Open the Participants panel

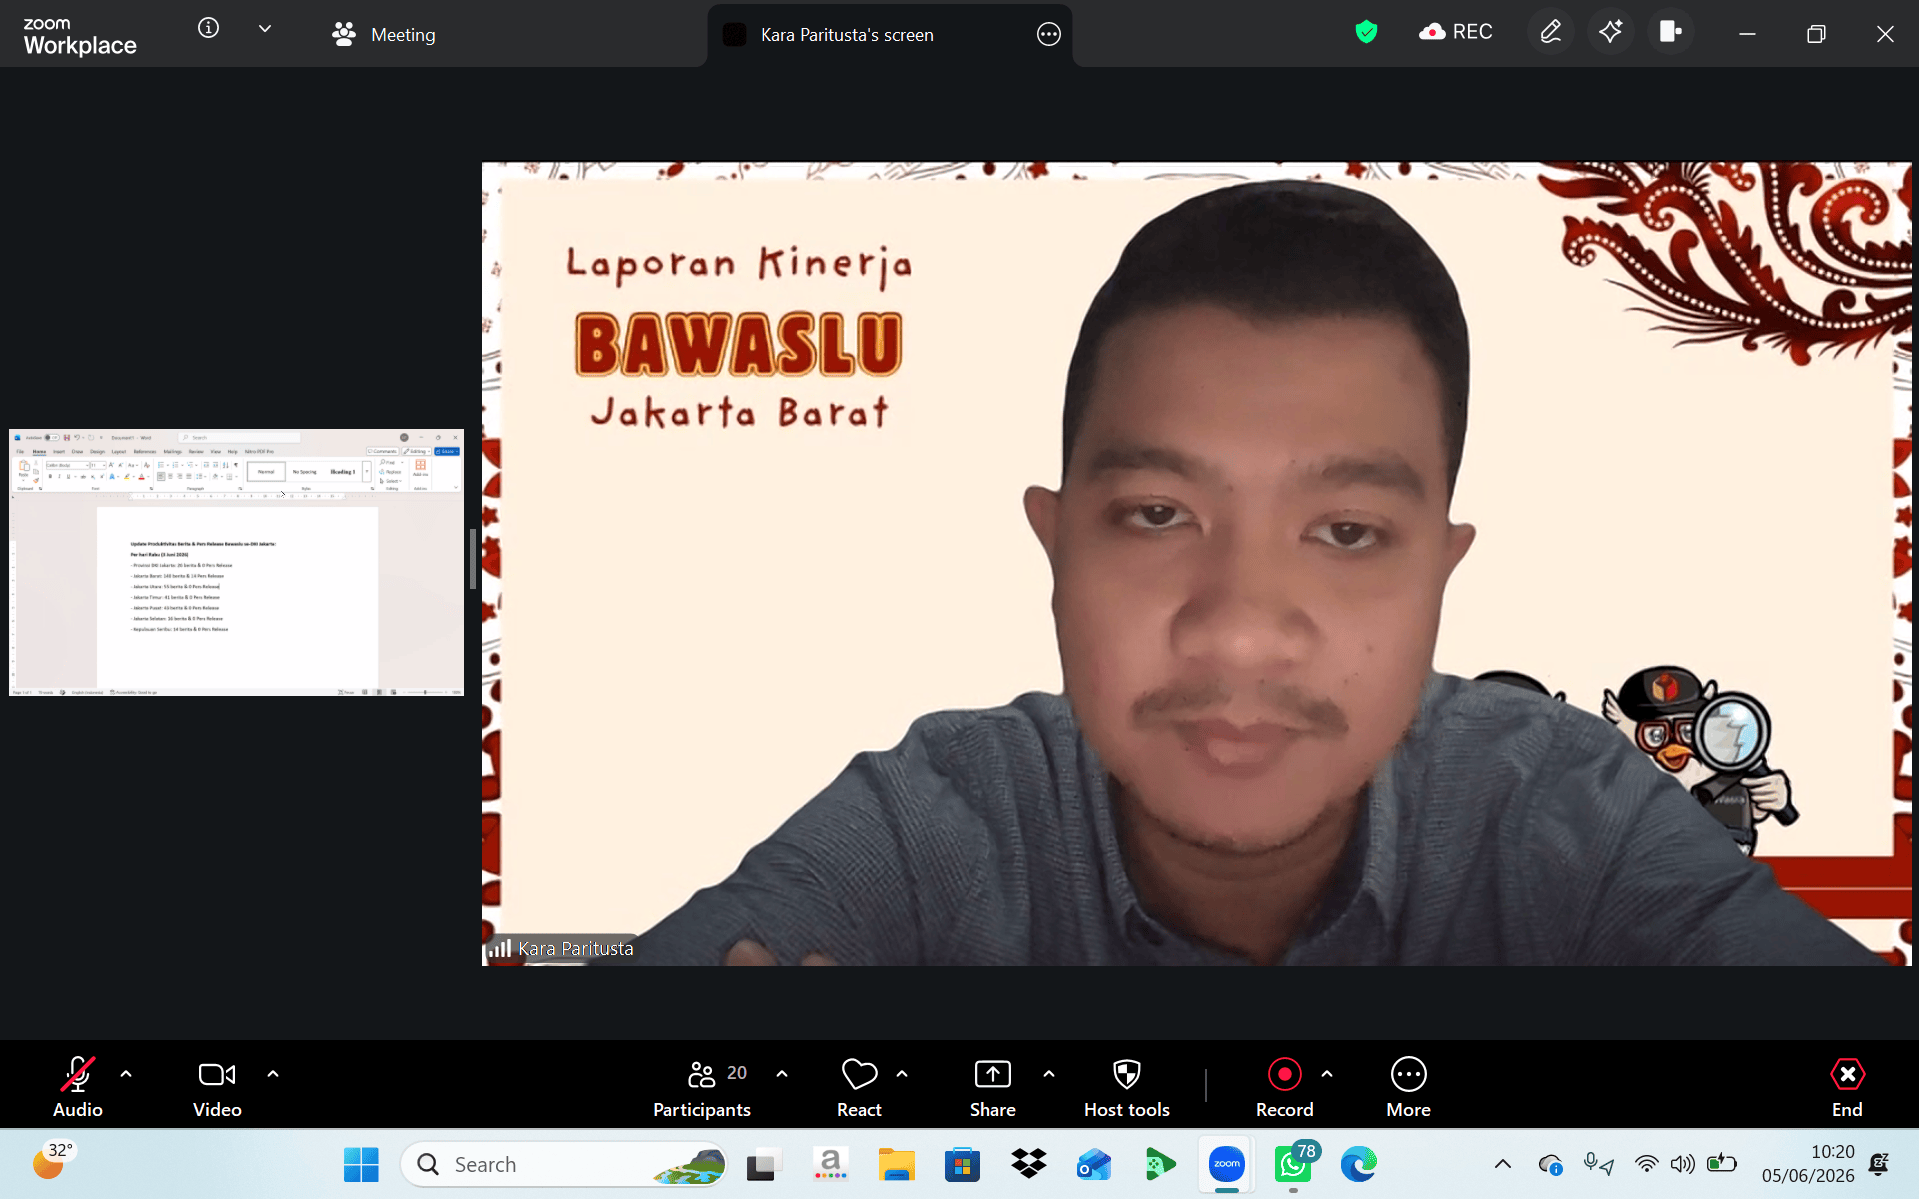click(x=702, y=1087)
